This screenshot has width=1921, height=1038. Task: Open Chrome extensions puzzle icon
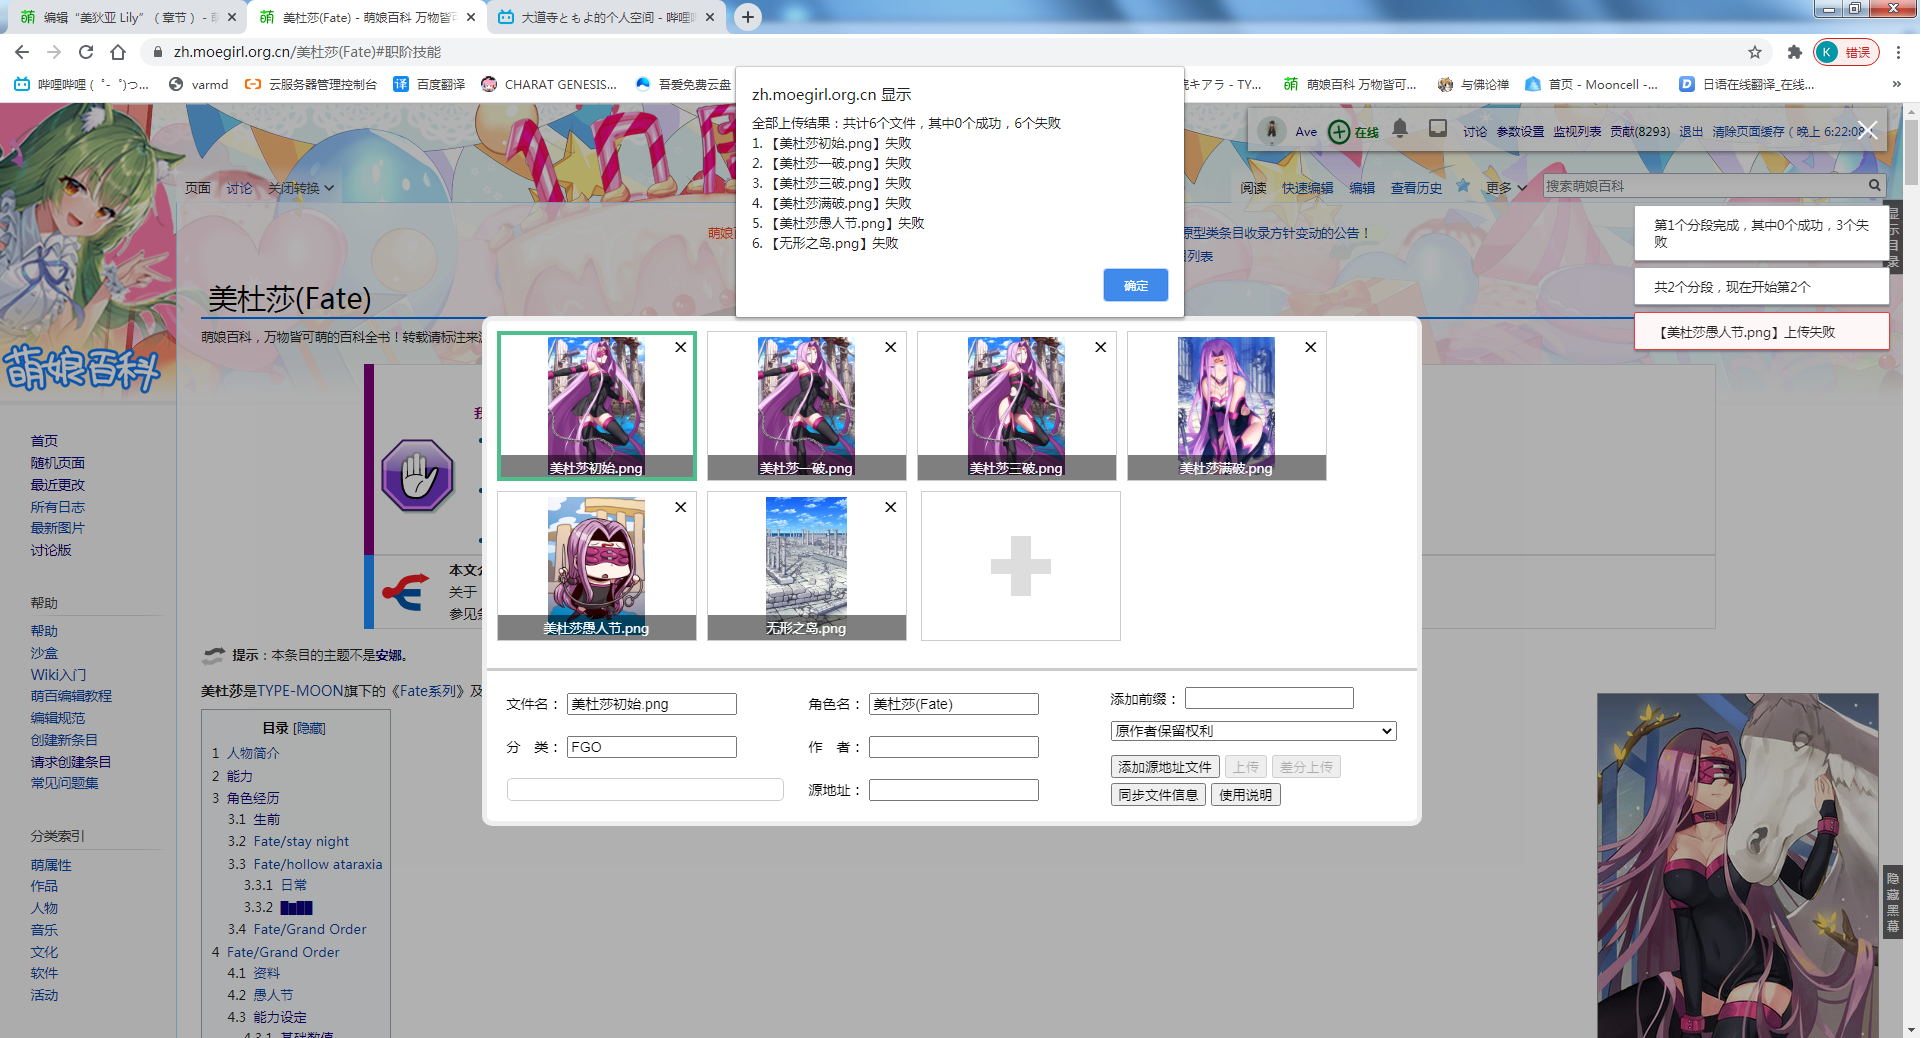click(x=1794, y=52)
